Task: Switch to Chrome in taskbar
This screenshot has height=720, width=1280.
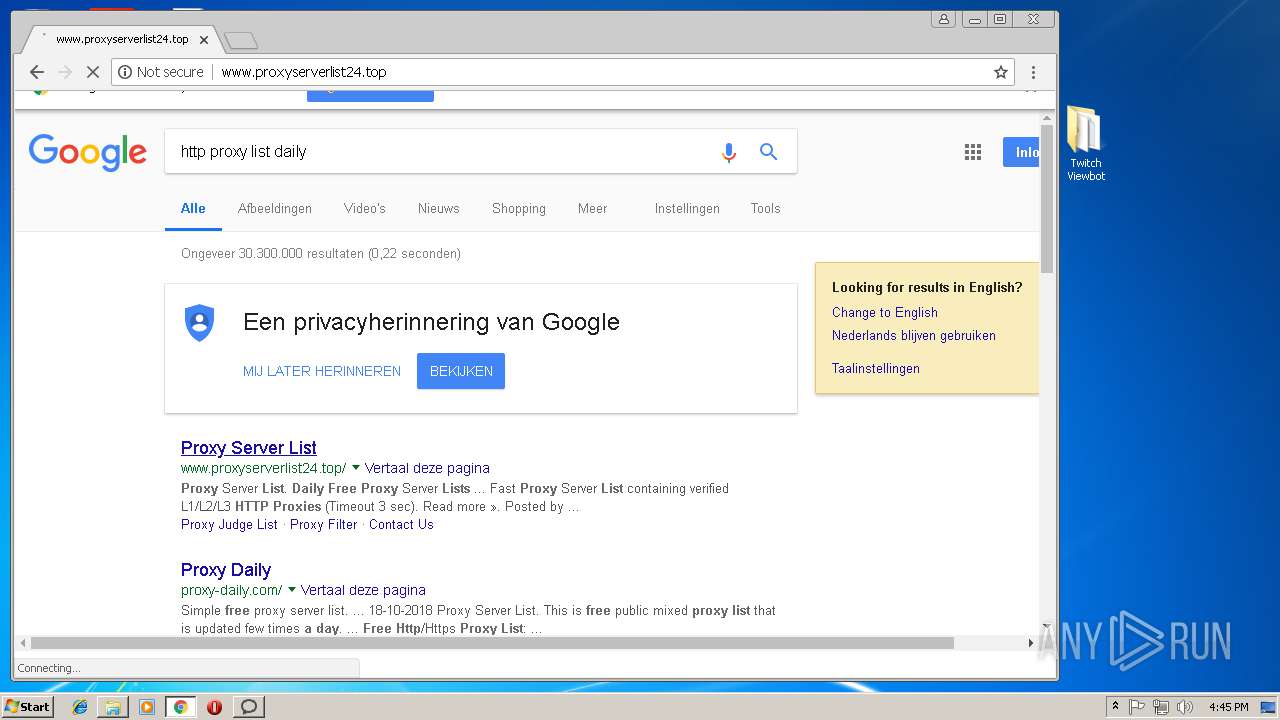Action: click(x=180, y=706)
